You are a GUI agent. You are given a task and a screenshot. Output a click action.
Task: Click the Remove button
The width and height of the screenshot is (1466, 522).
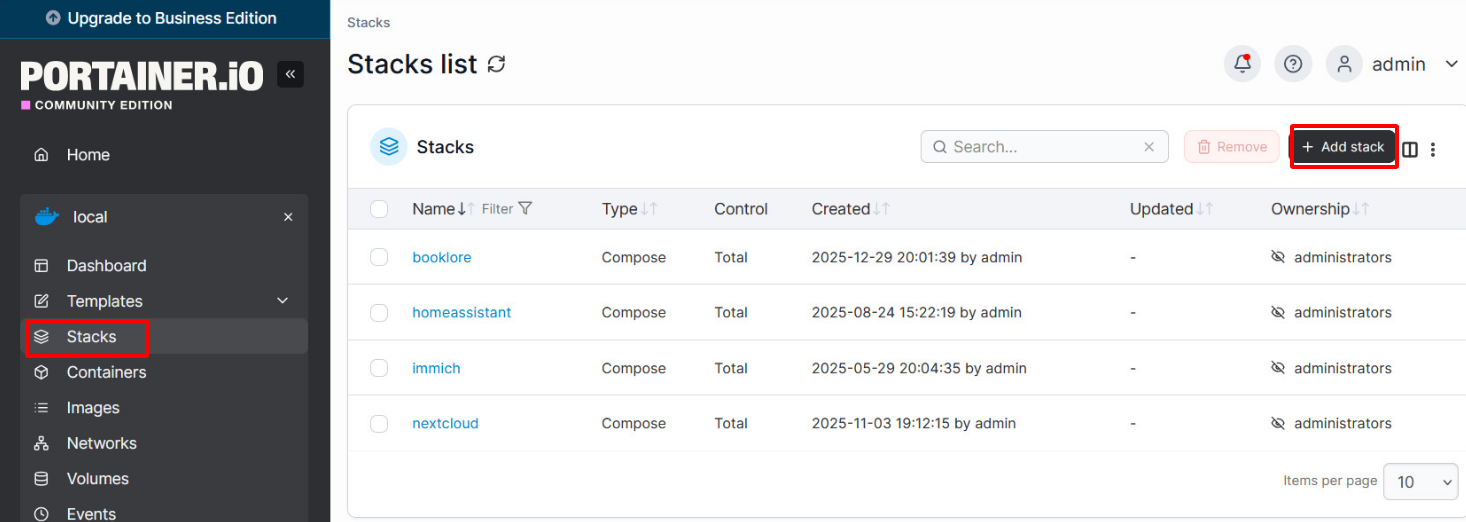(1232, 147)
